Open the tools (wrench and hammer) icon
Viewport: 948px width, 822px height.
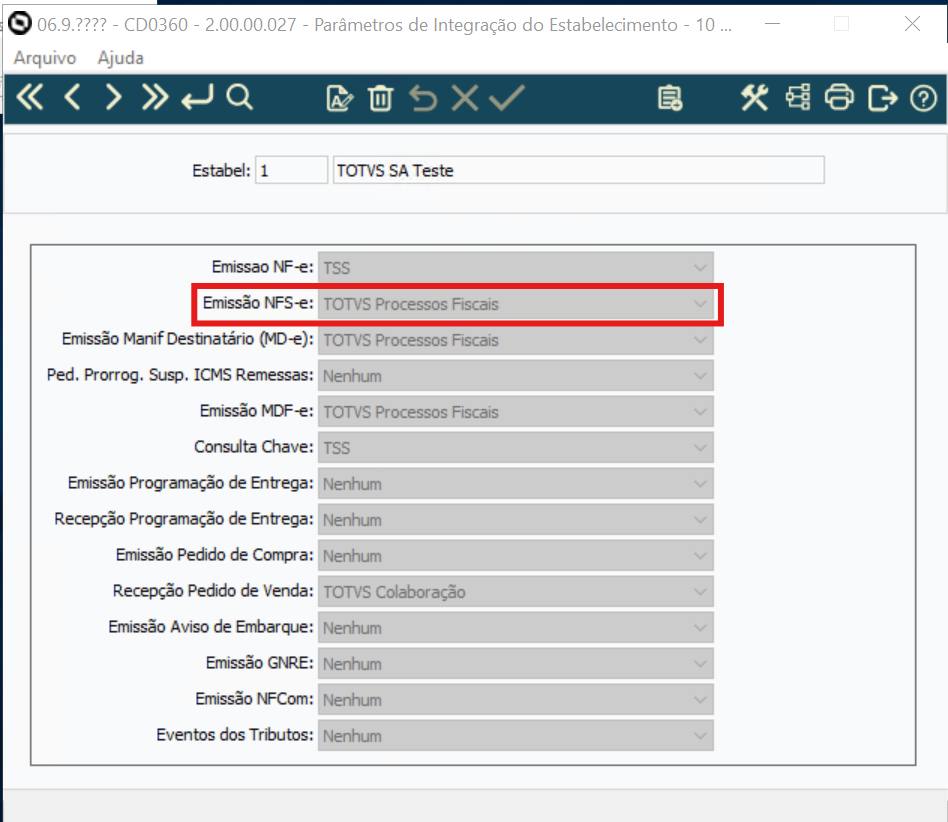(755, 98)
